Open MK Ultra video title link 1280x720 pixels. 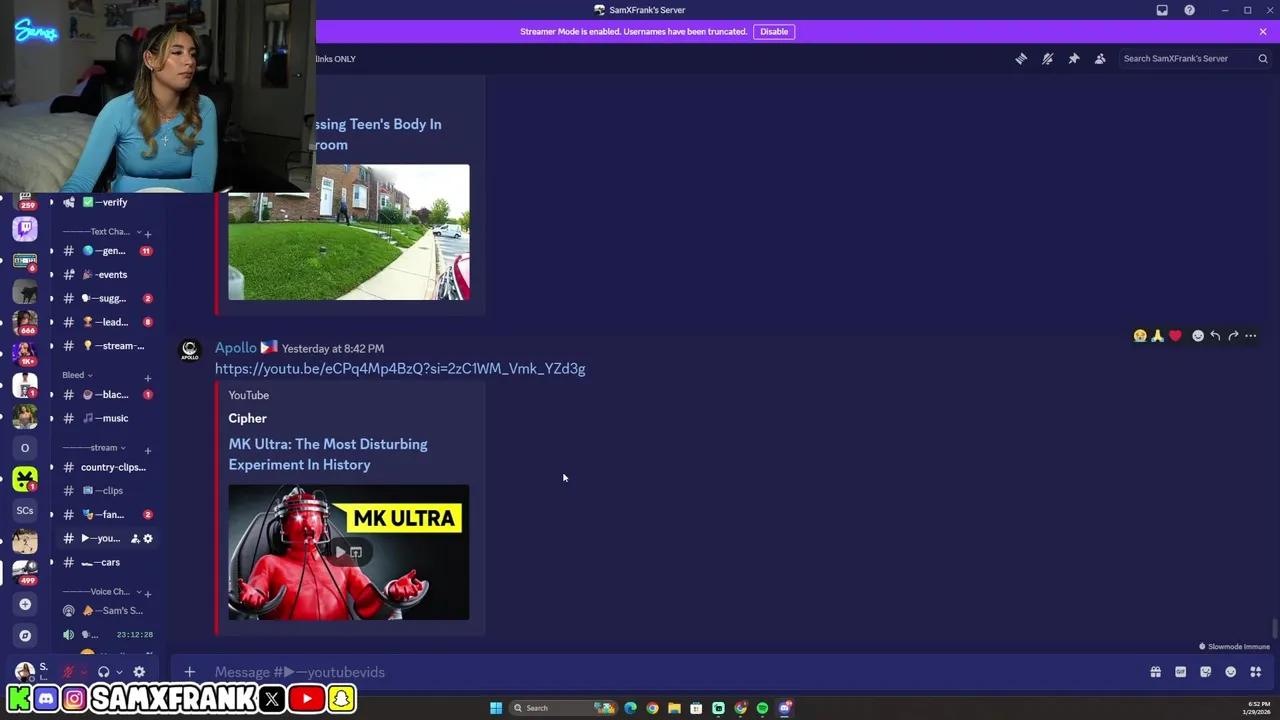pyautogui.click(x=328, y=454)
